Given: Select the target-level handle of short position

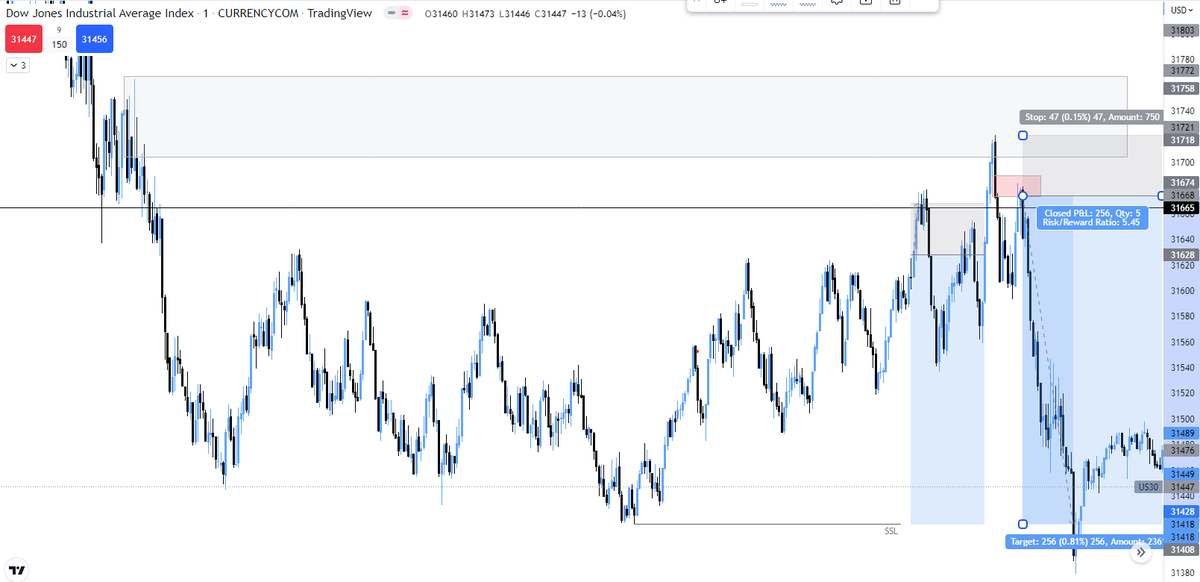Looking at the screenshot, I should coord(1022,523).
